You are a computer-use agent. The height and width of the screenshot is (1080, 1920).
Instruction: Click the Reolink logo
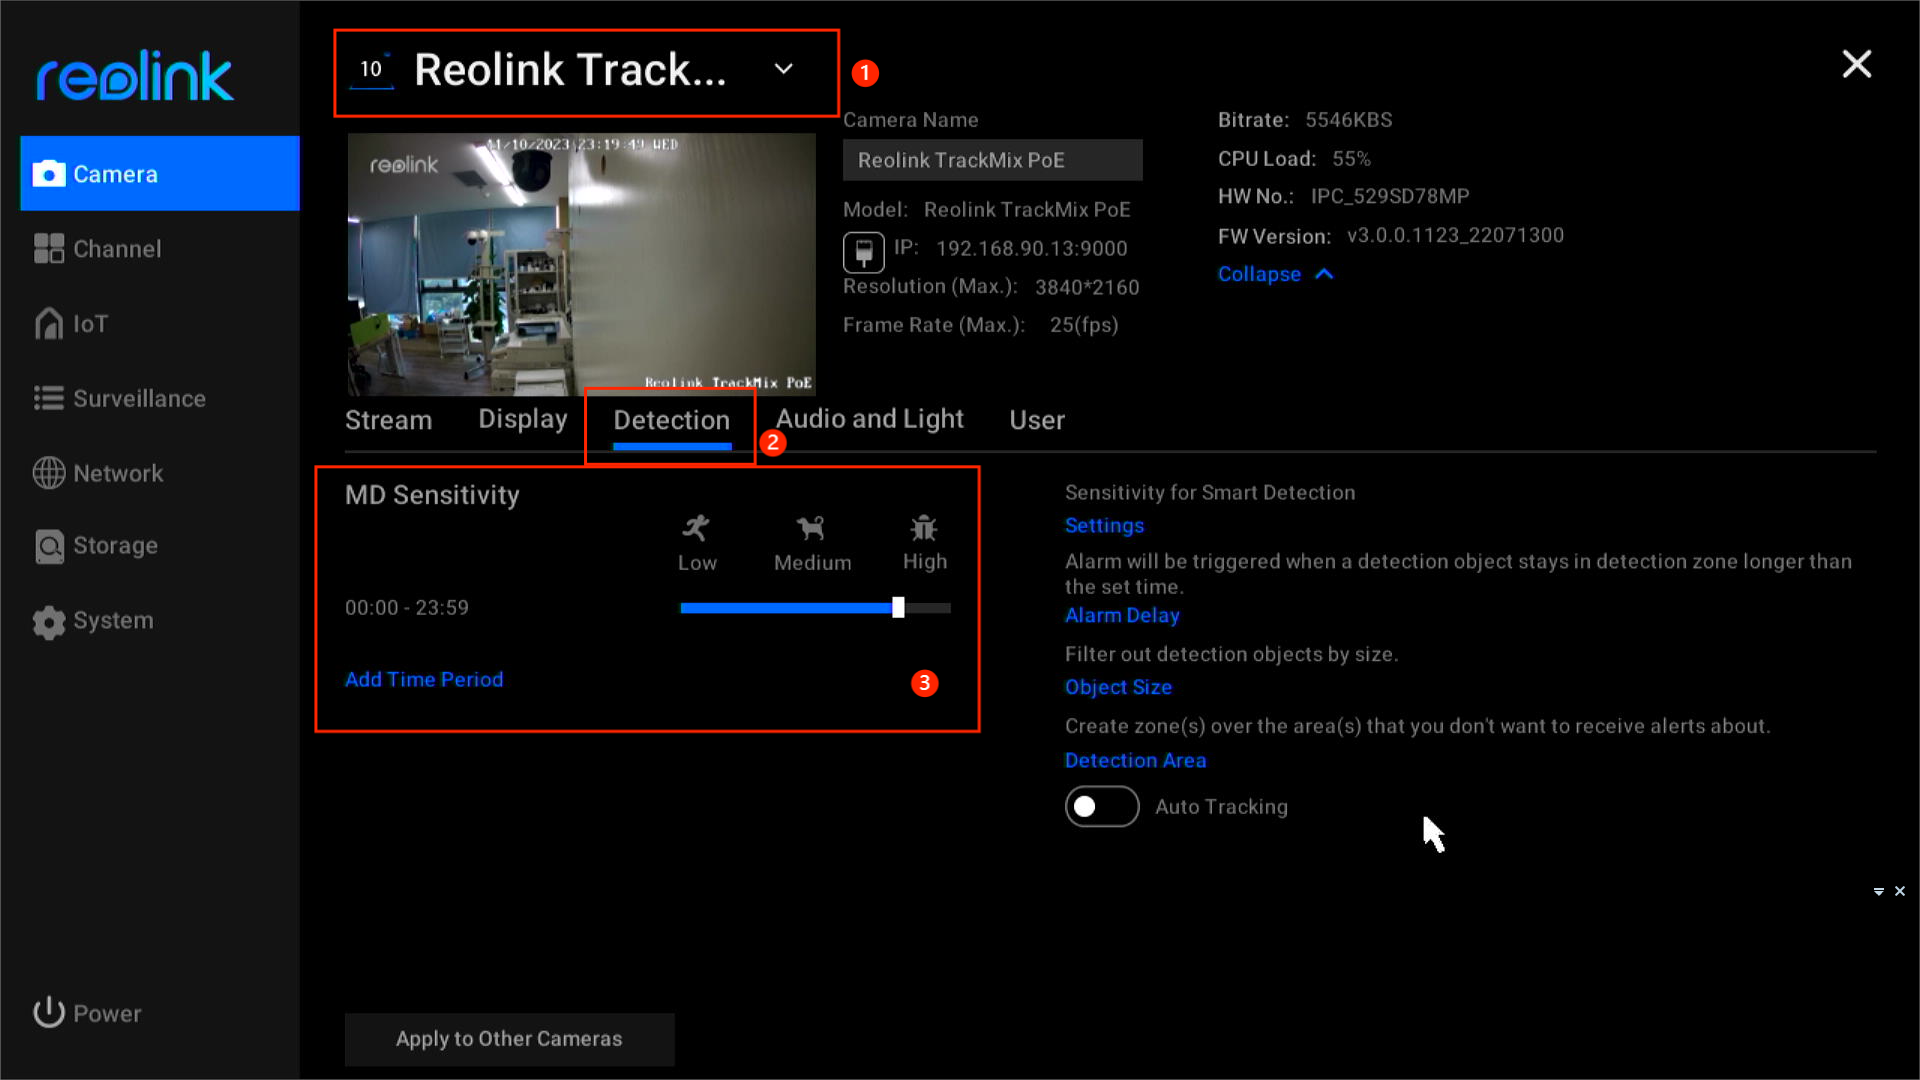click(x=134, y=76)
